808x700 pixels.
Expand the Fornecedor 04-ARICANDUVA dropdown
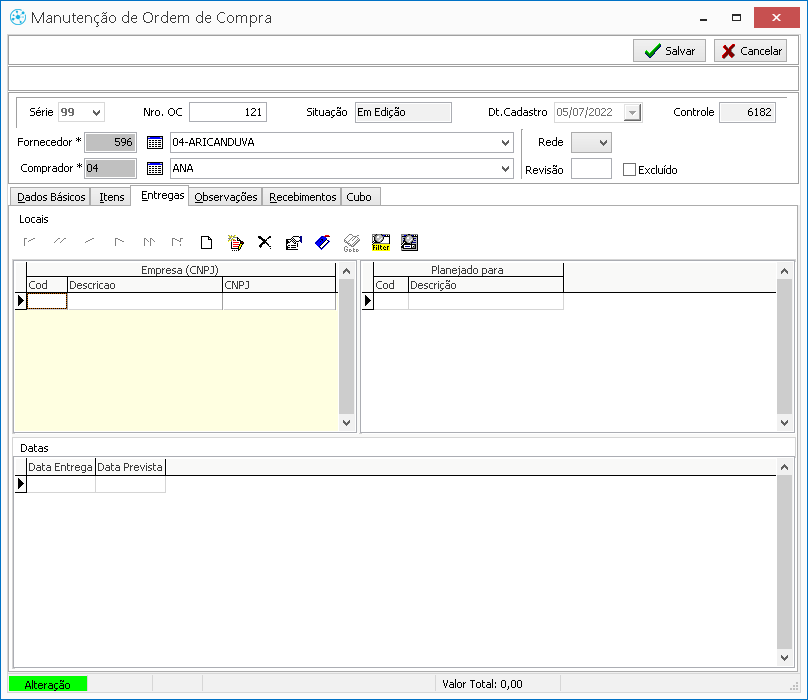505,142
